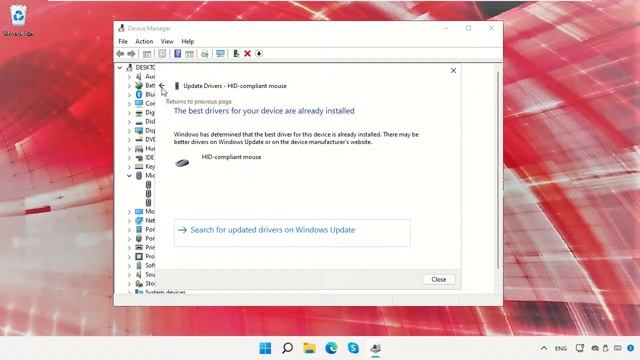The image size is (640, 360).
Task: Collapse the DESKTOP root node chevron
Action: tap(120, 67)
